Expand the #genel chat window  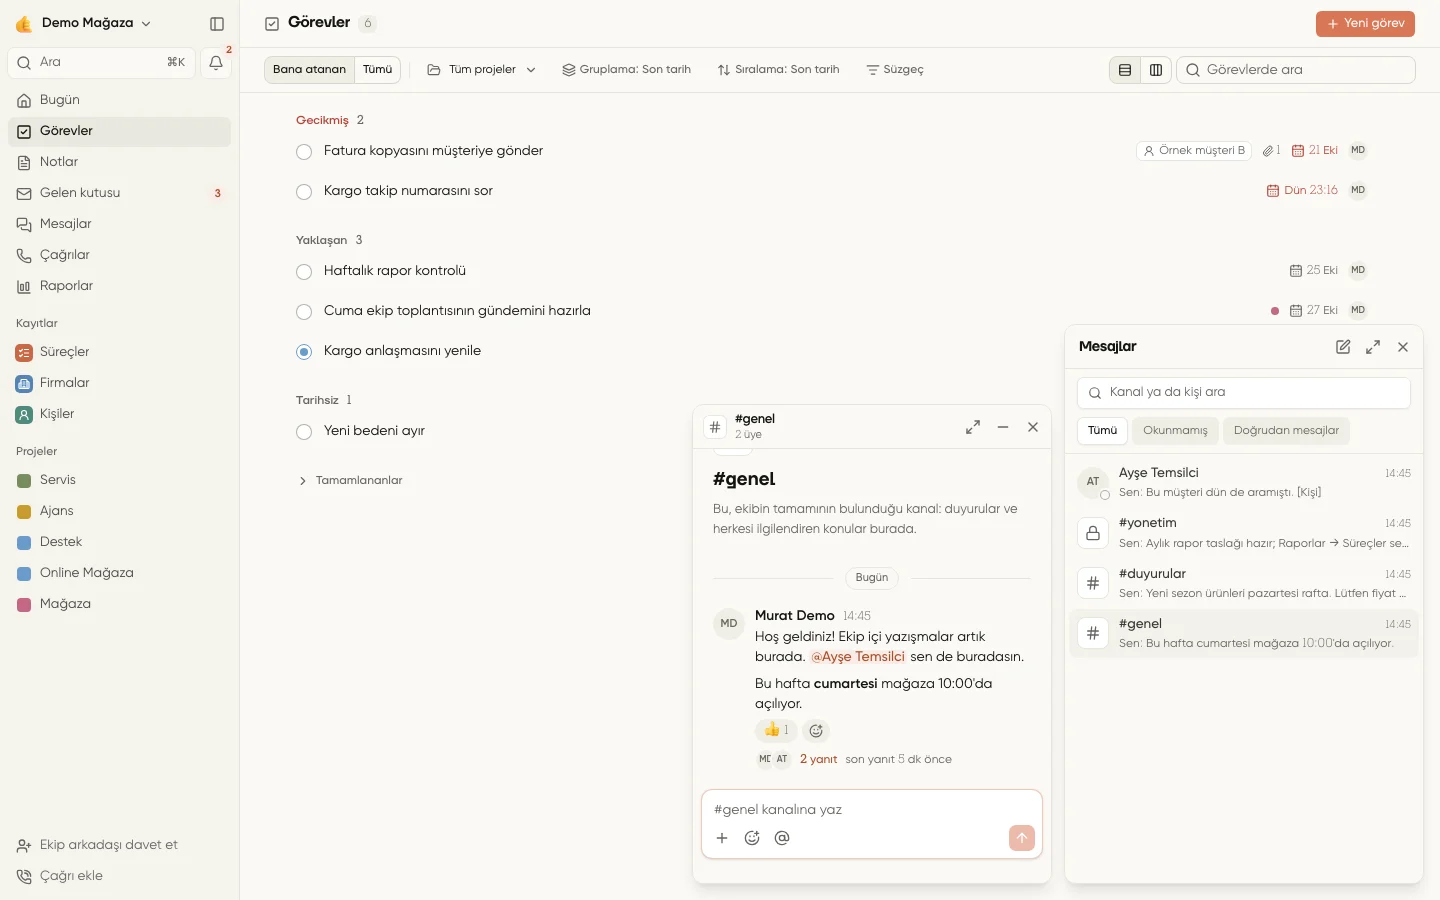click(973, 427)
